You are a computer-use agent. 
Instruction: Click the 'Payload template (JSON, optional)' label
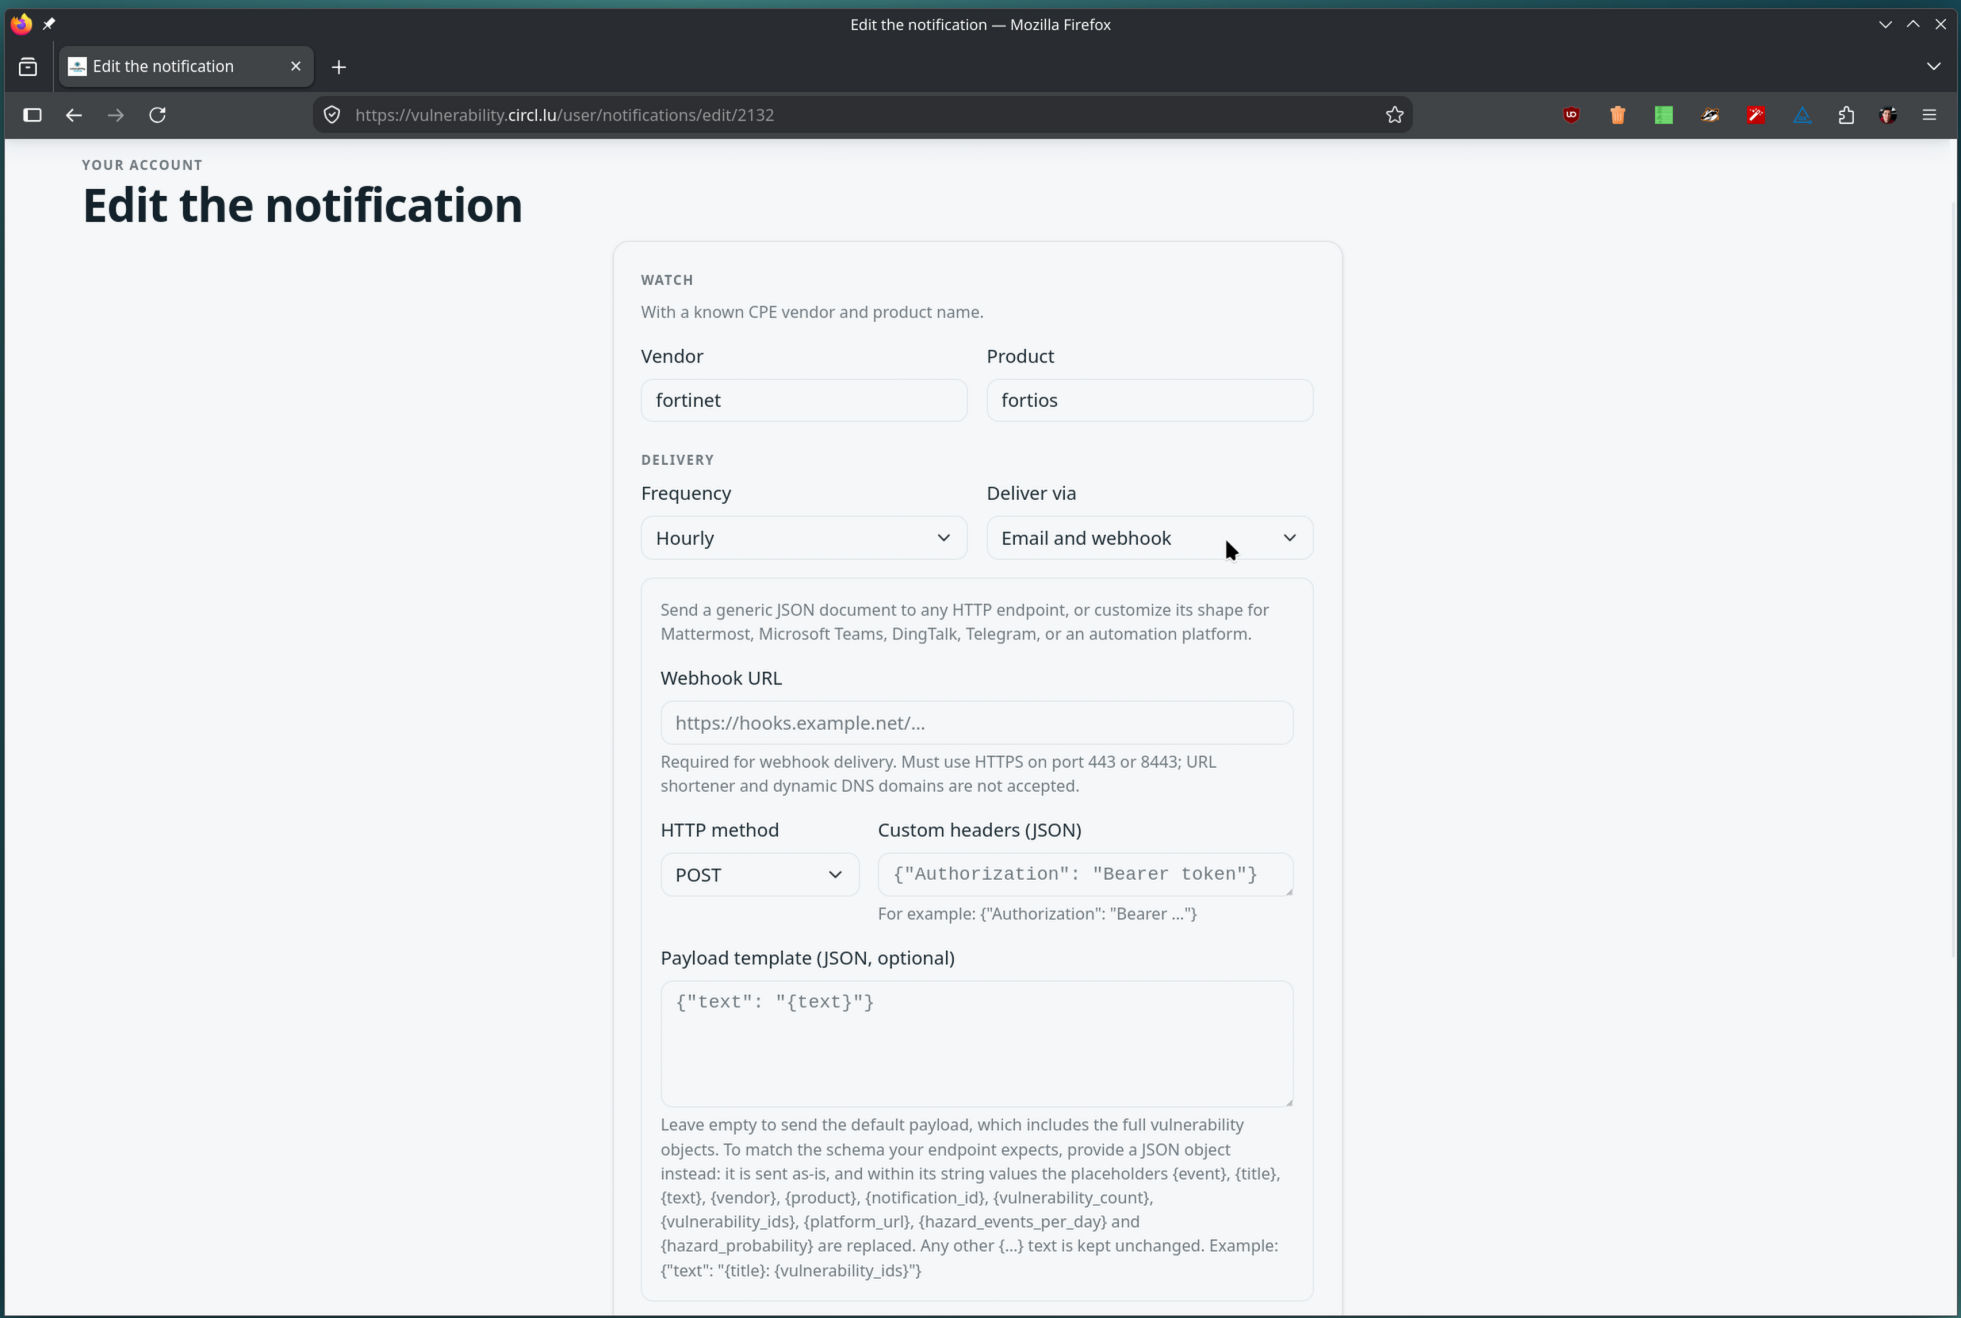click(x=807, y=958)
